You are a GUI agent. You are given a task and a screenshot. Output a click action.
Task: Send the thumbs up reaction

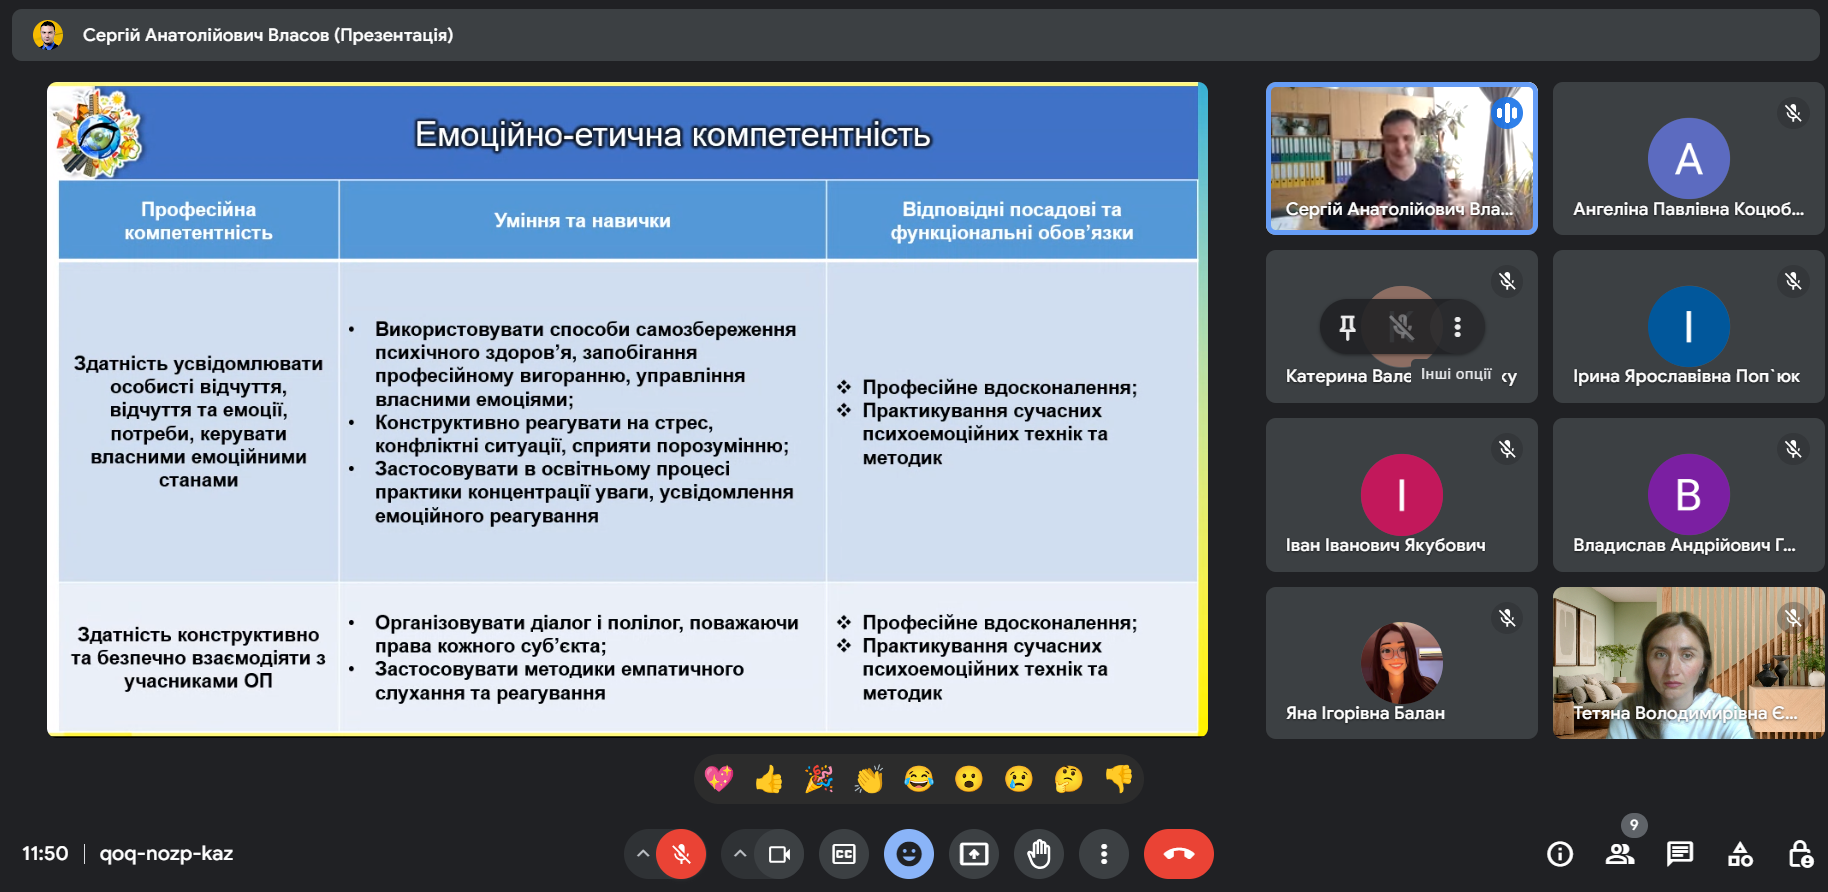coord(769,779)
